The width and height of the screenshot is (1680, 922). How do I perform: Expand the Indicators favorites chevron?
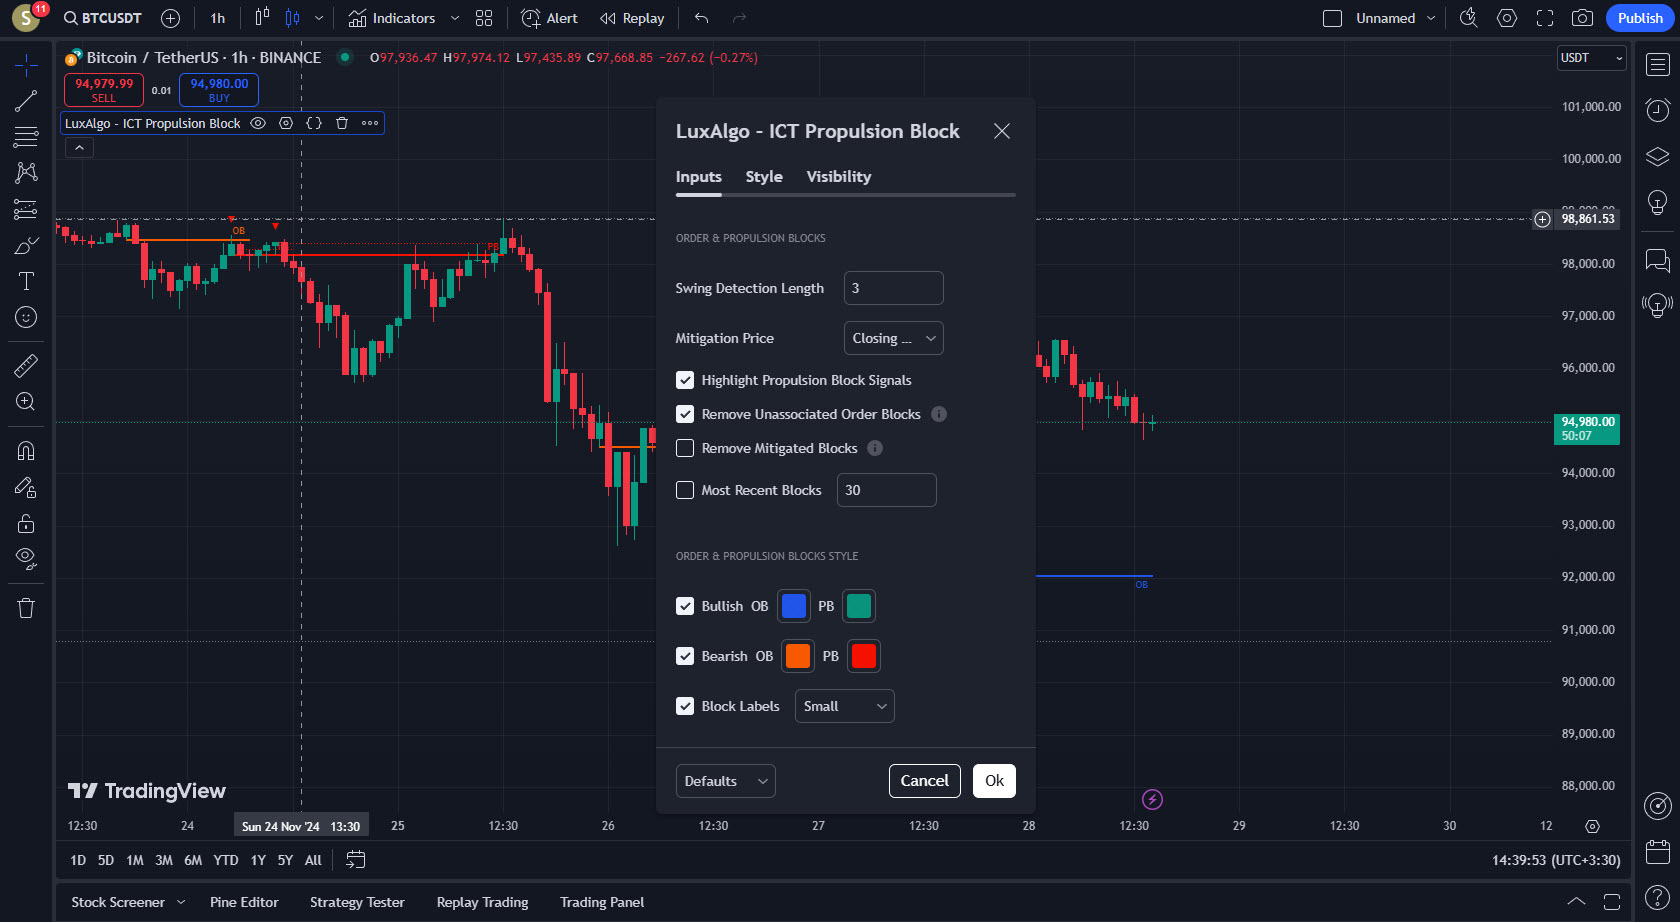click(x=455, y=18)
